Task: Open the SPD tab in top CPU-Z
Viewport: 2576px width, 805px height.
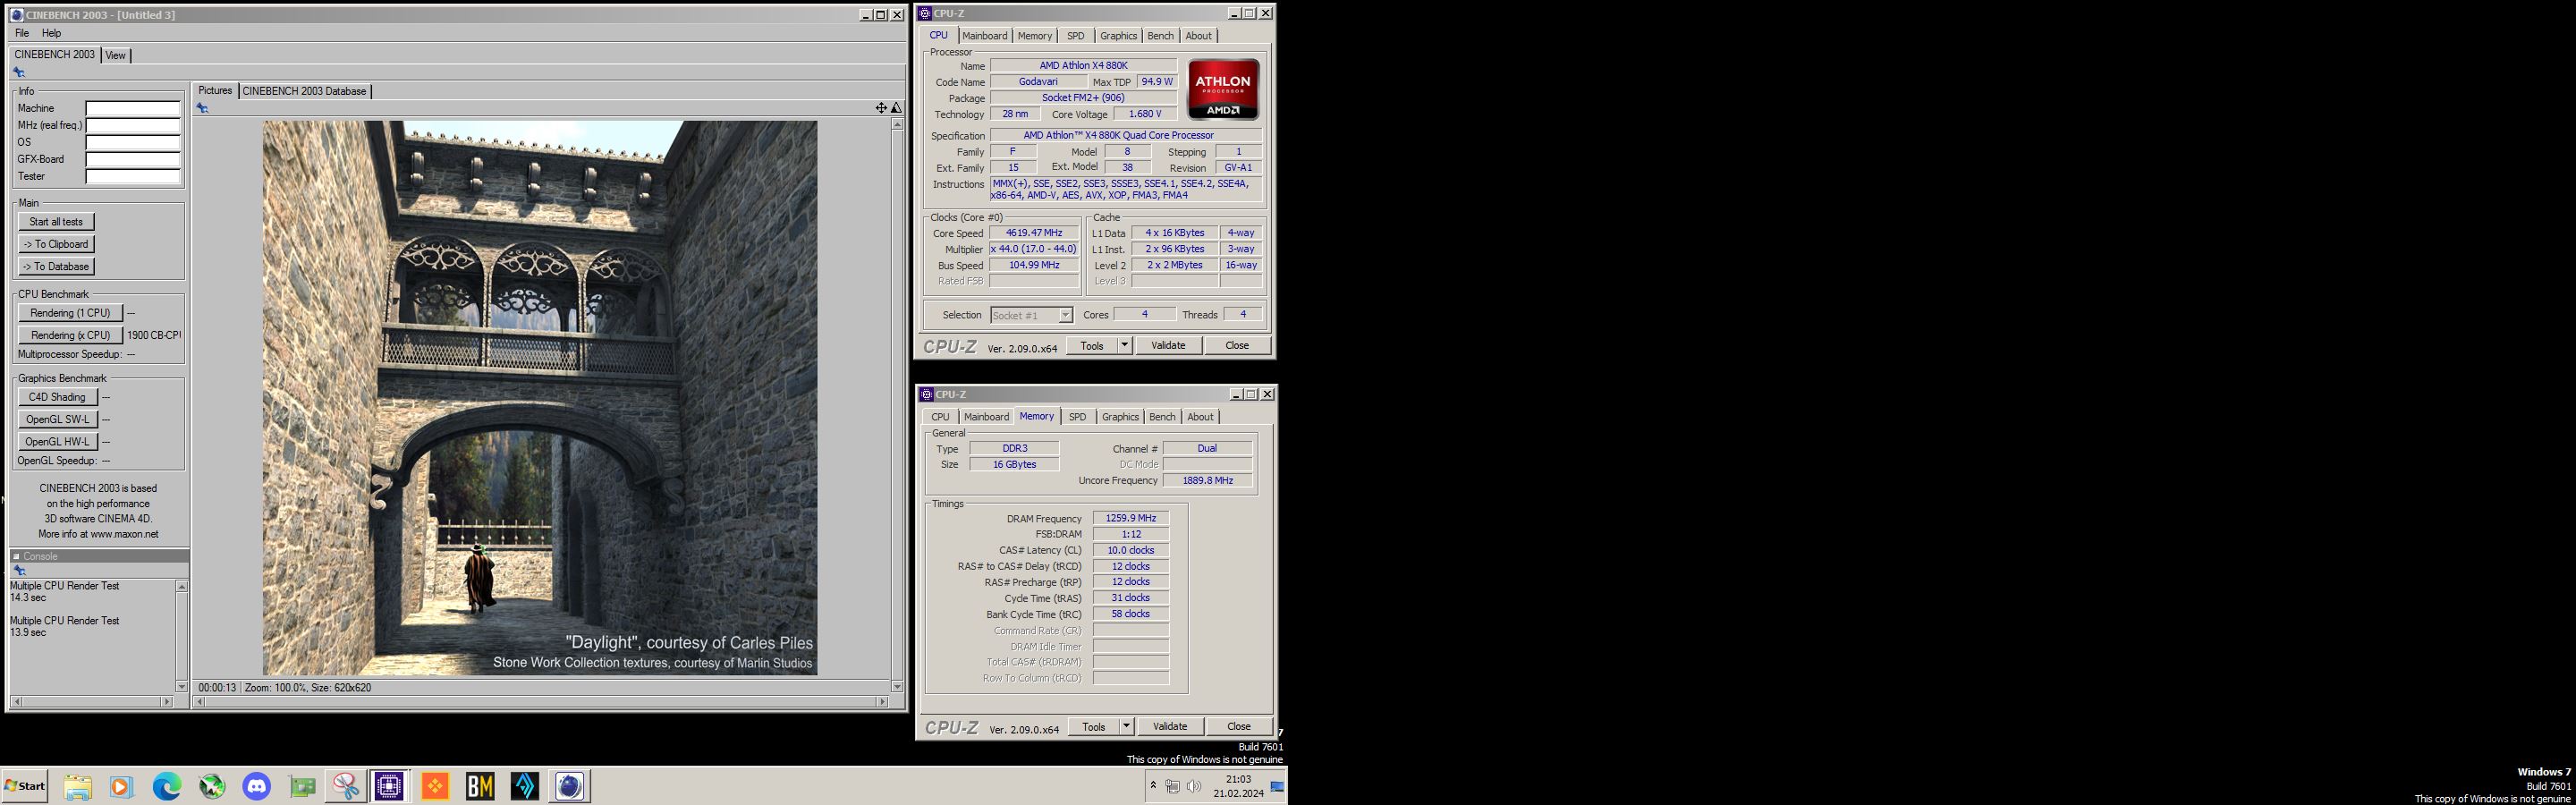Action: pyautogui.click(x=1075, y=36)
